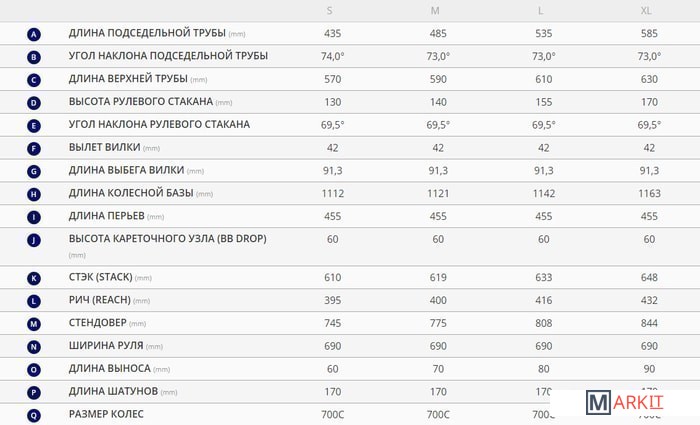Click the letter C badge icon

(x=35, y=79)
